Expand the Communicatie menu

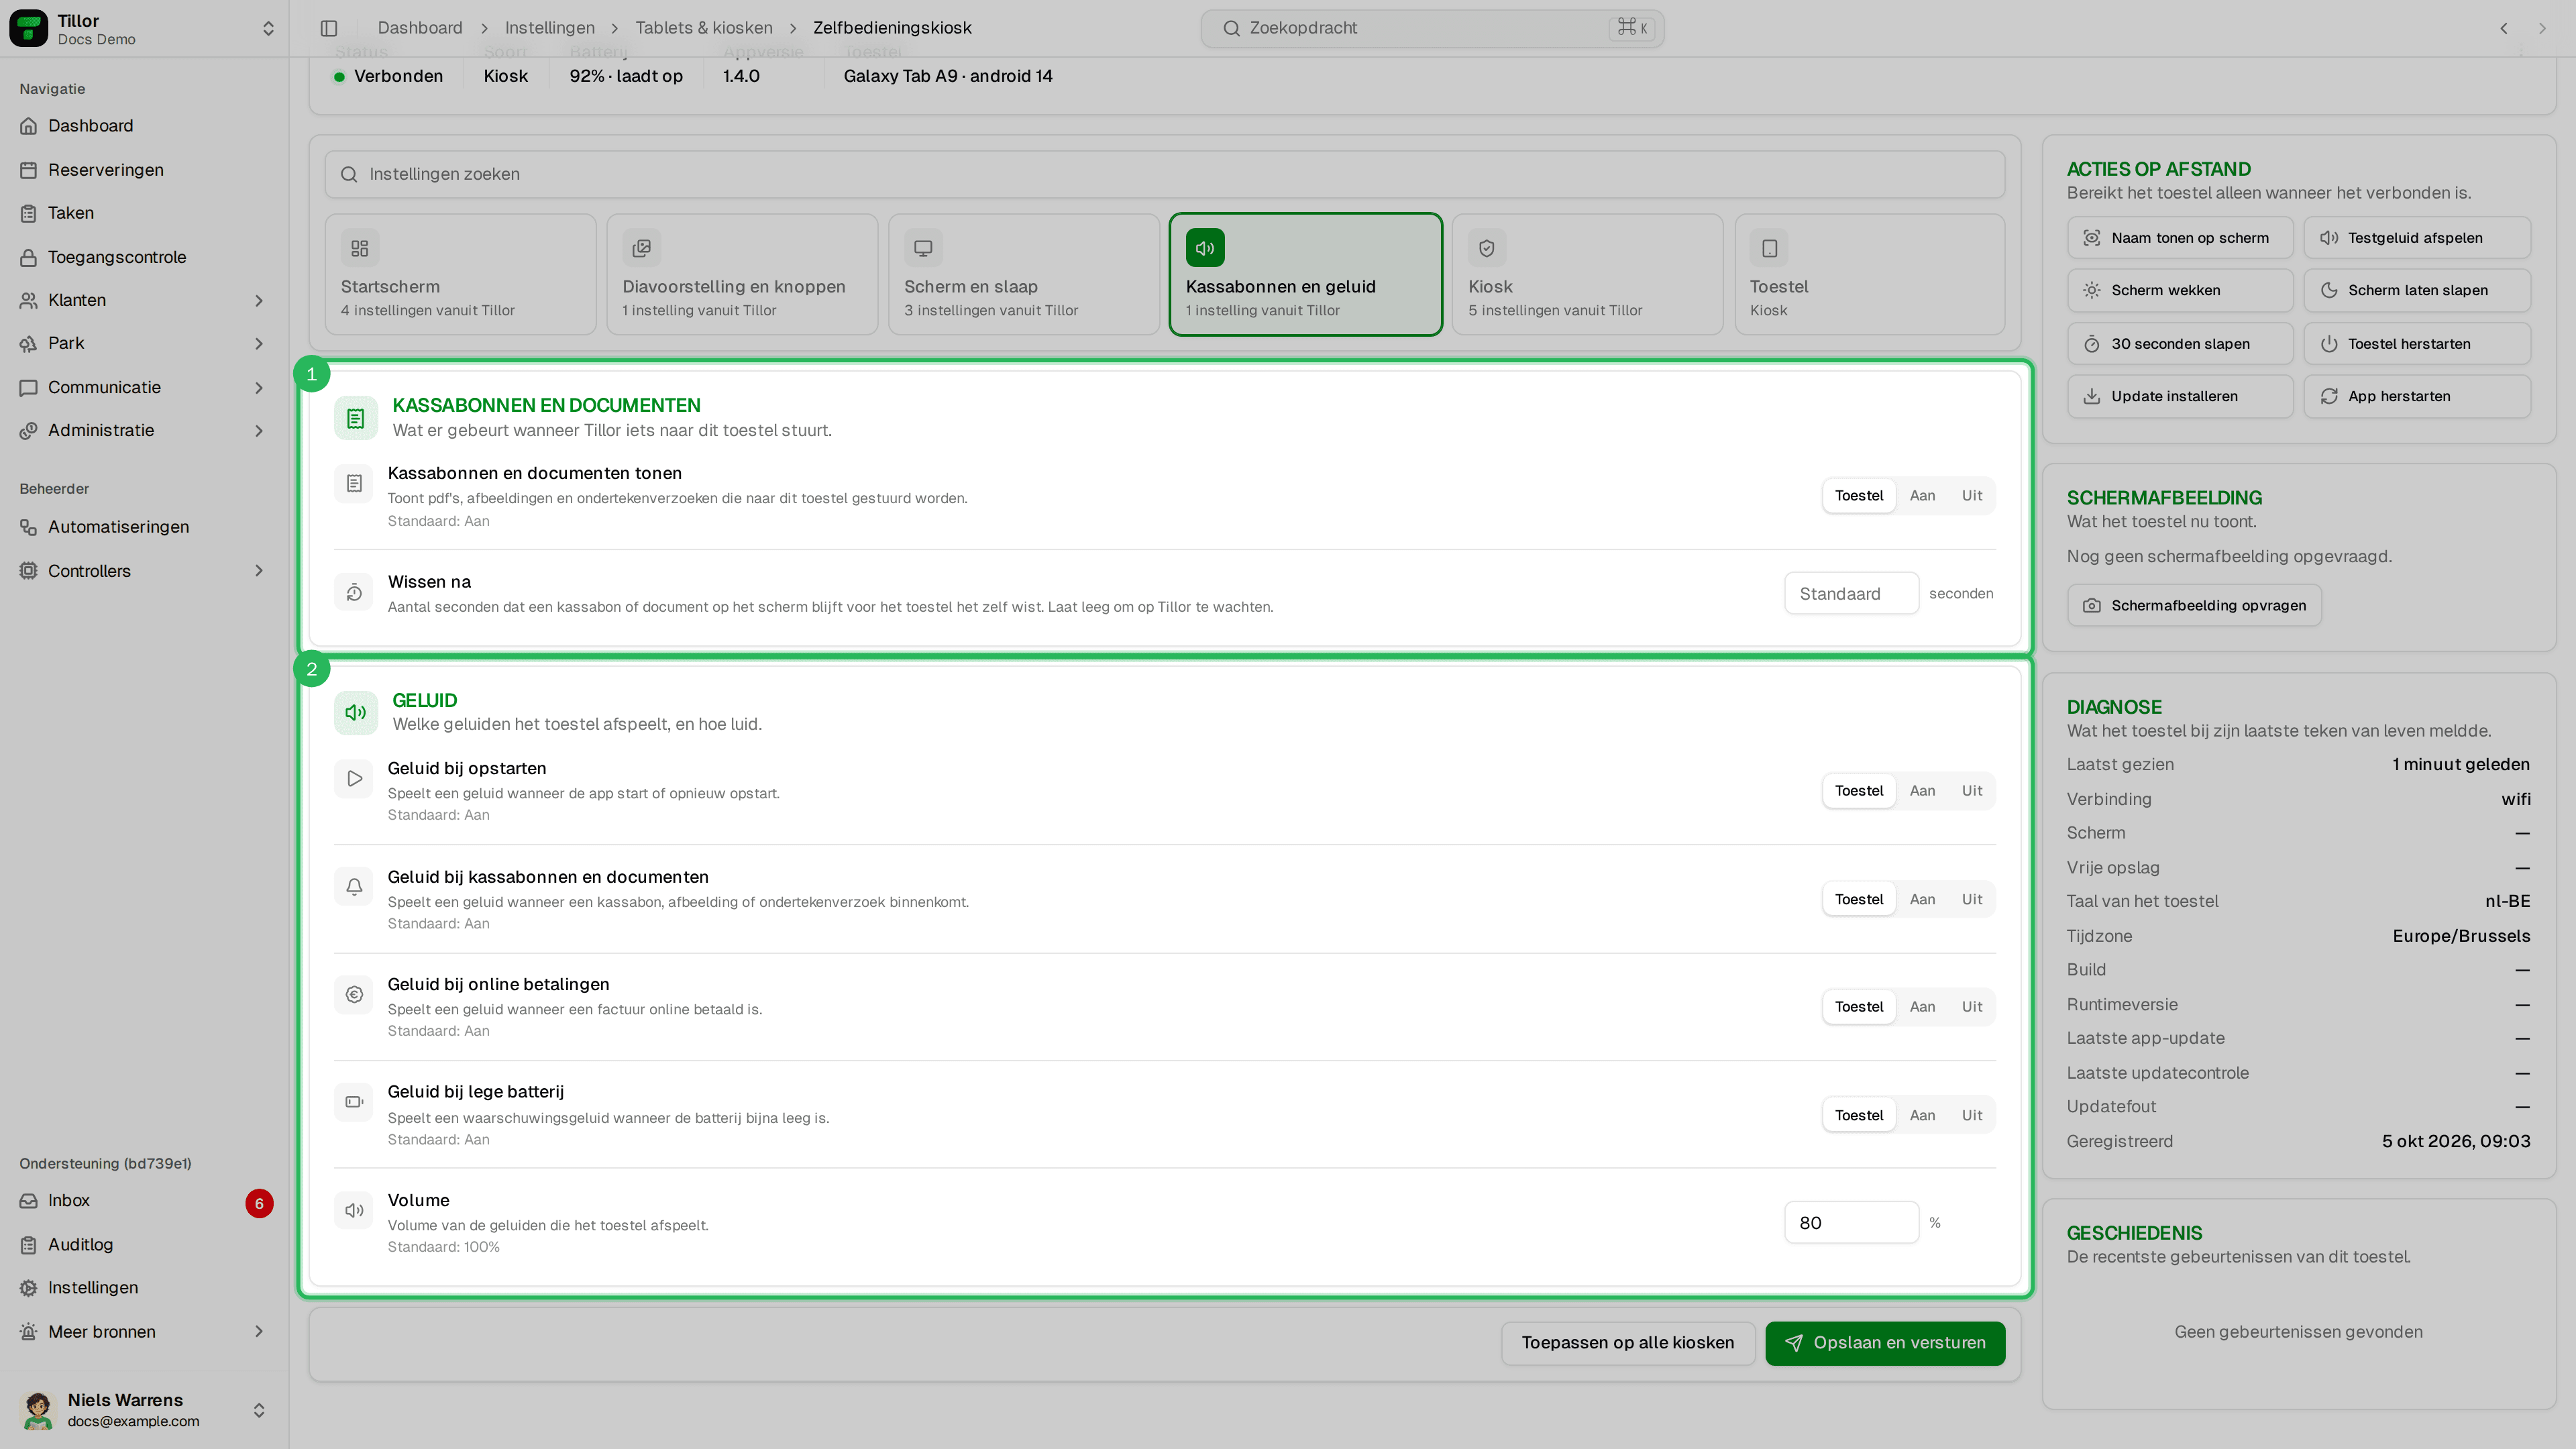pos(145,387)
